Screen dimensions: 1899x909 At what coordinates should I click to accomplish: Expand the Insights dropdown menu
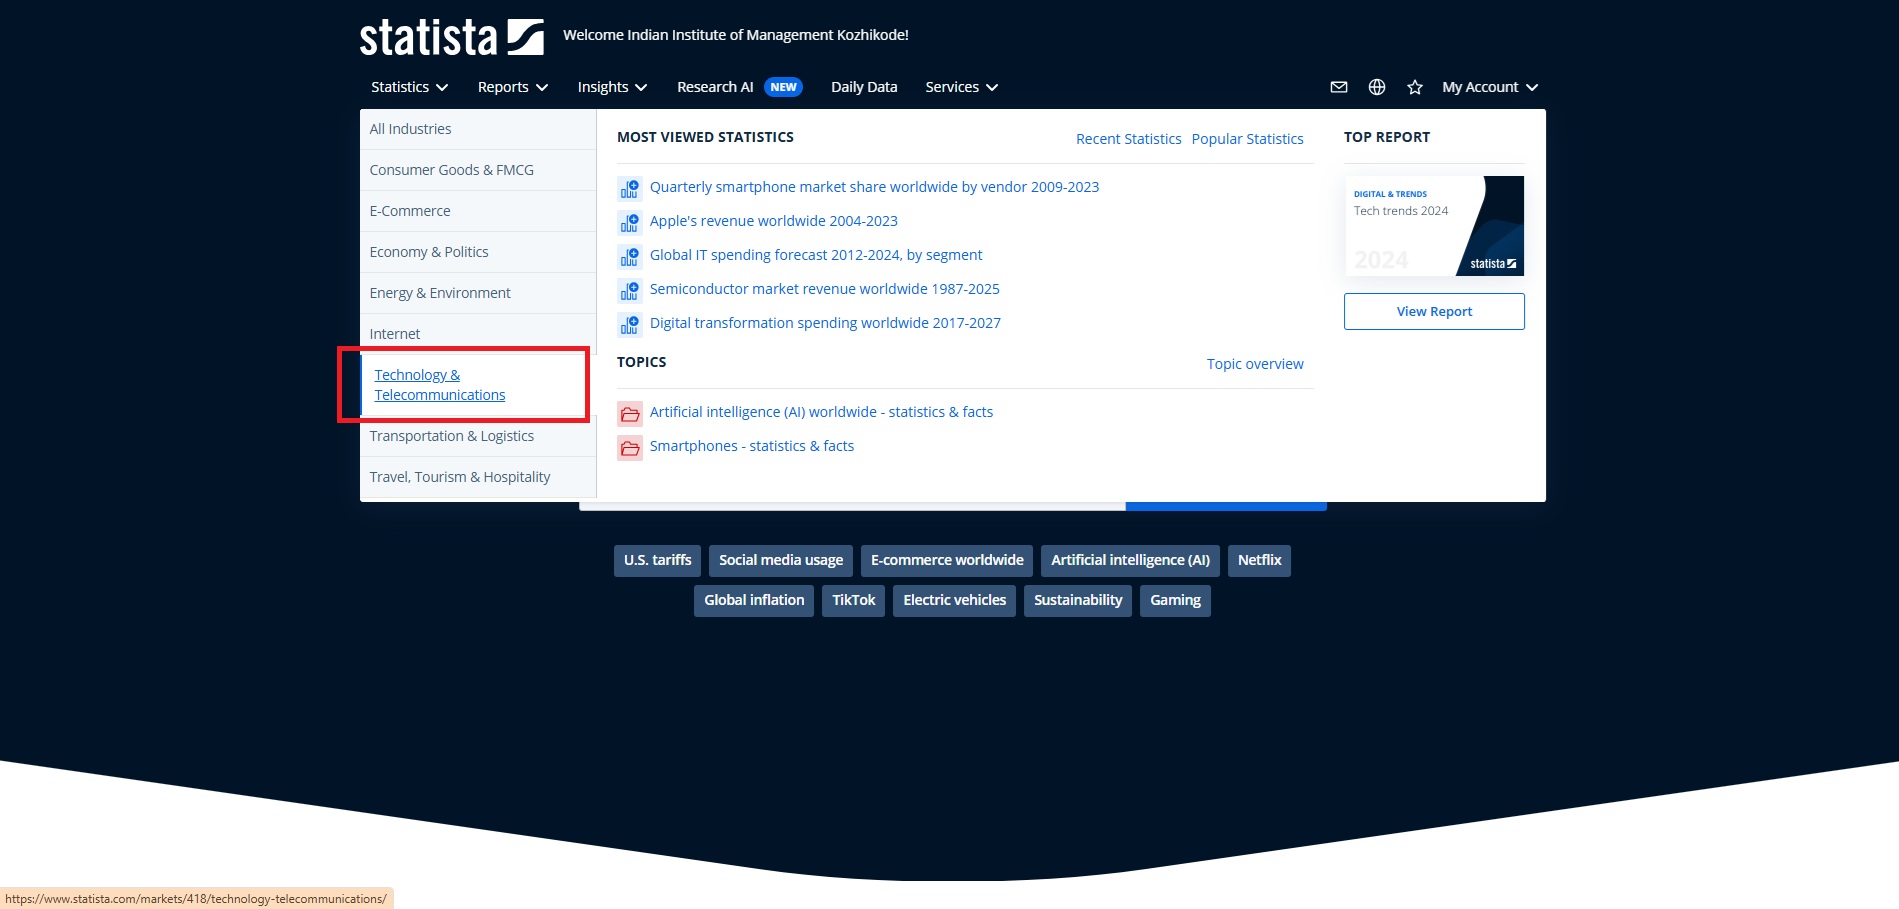pyautogui.click(x=612, y=87)
